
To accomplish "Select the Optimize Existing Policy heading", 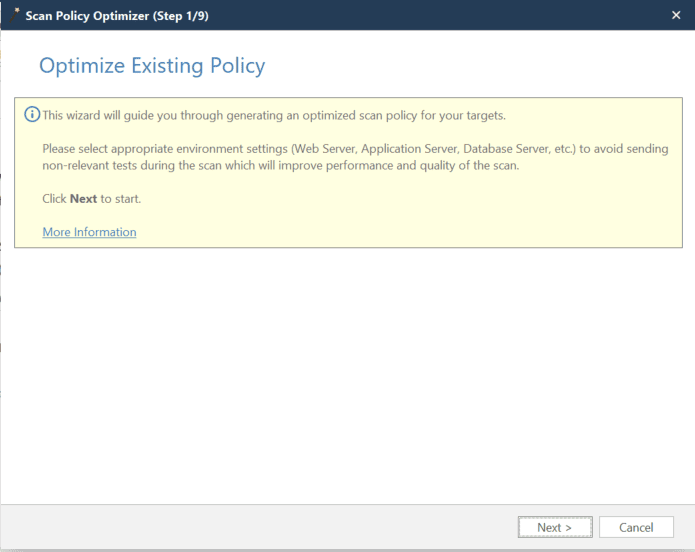I will pos(152,67).
